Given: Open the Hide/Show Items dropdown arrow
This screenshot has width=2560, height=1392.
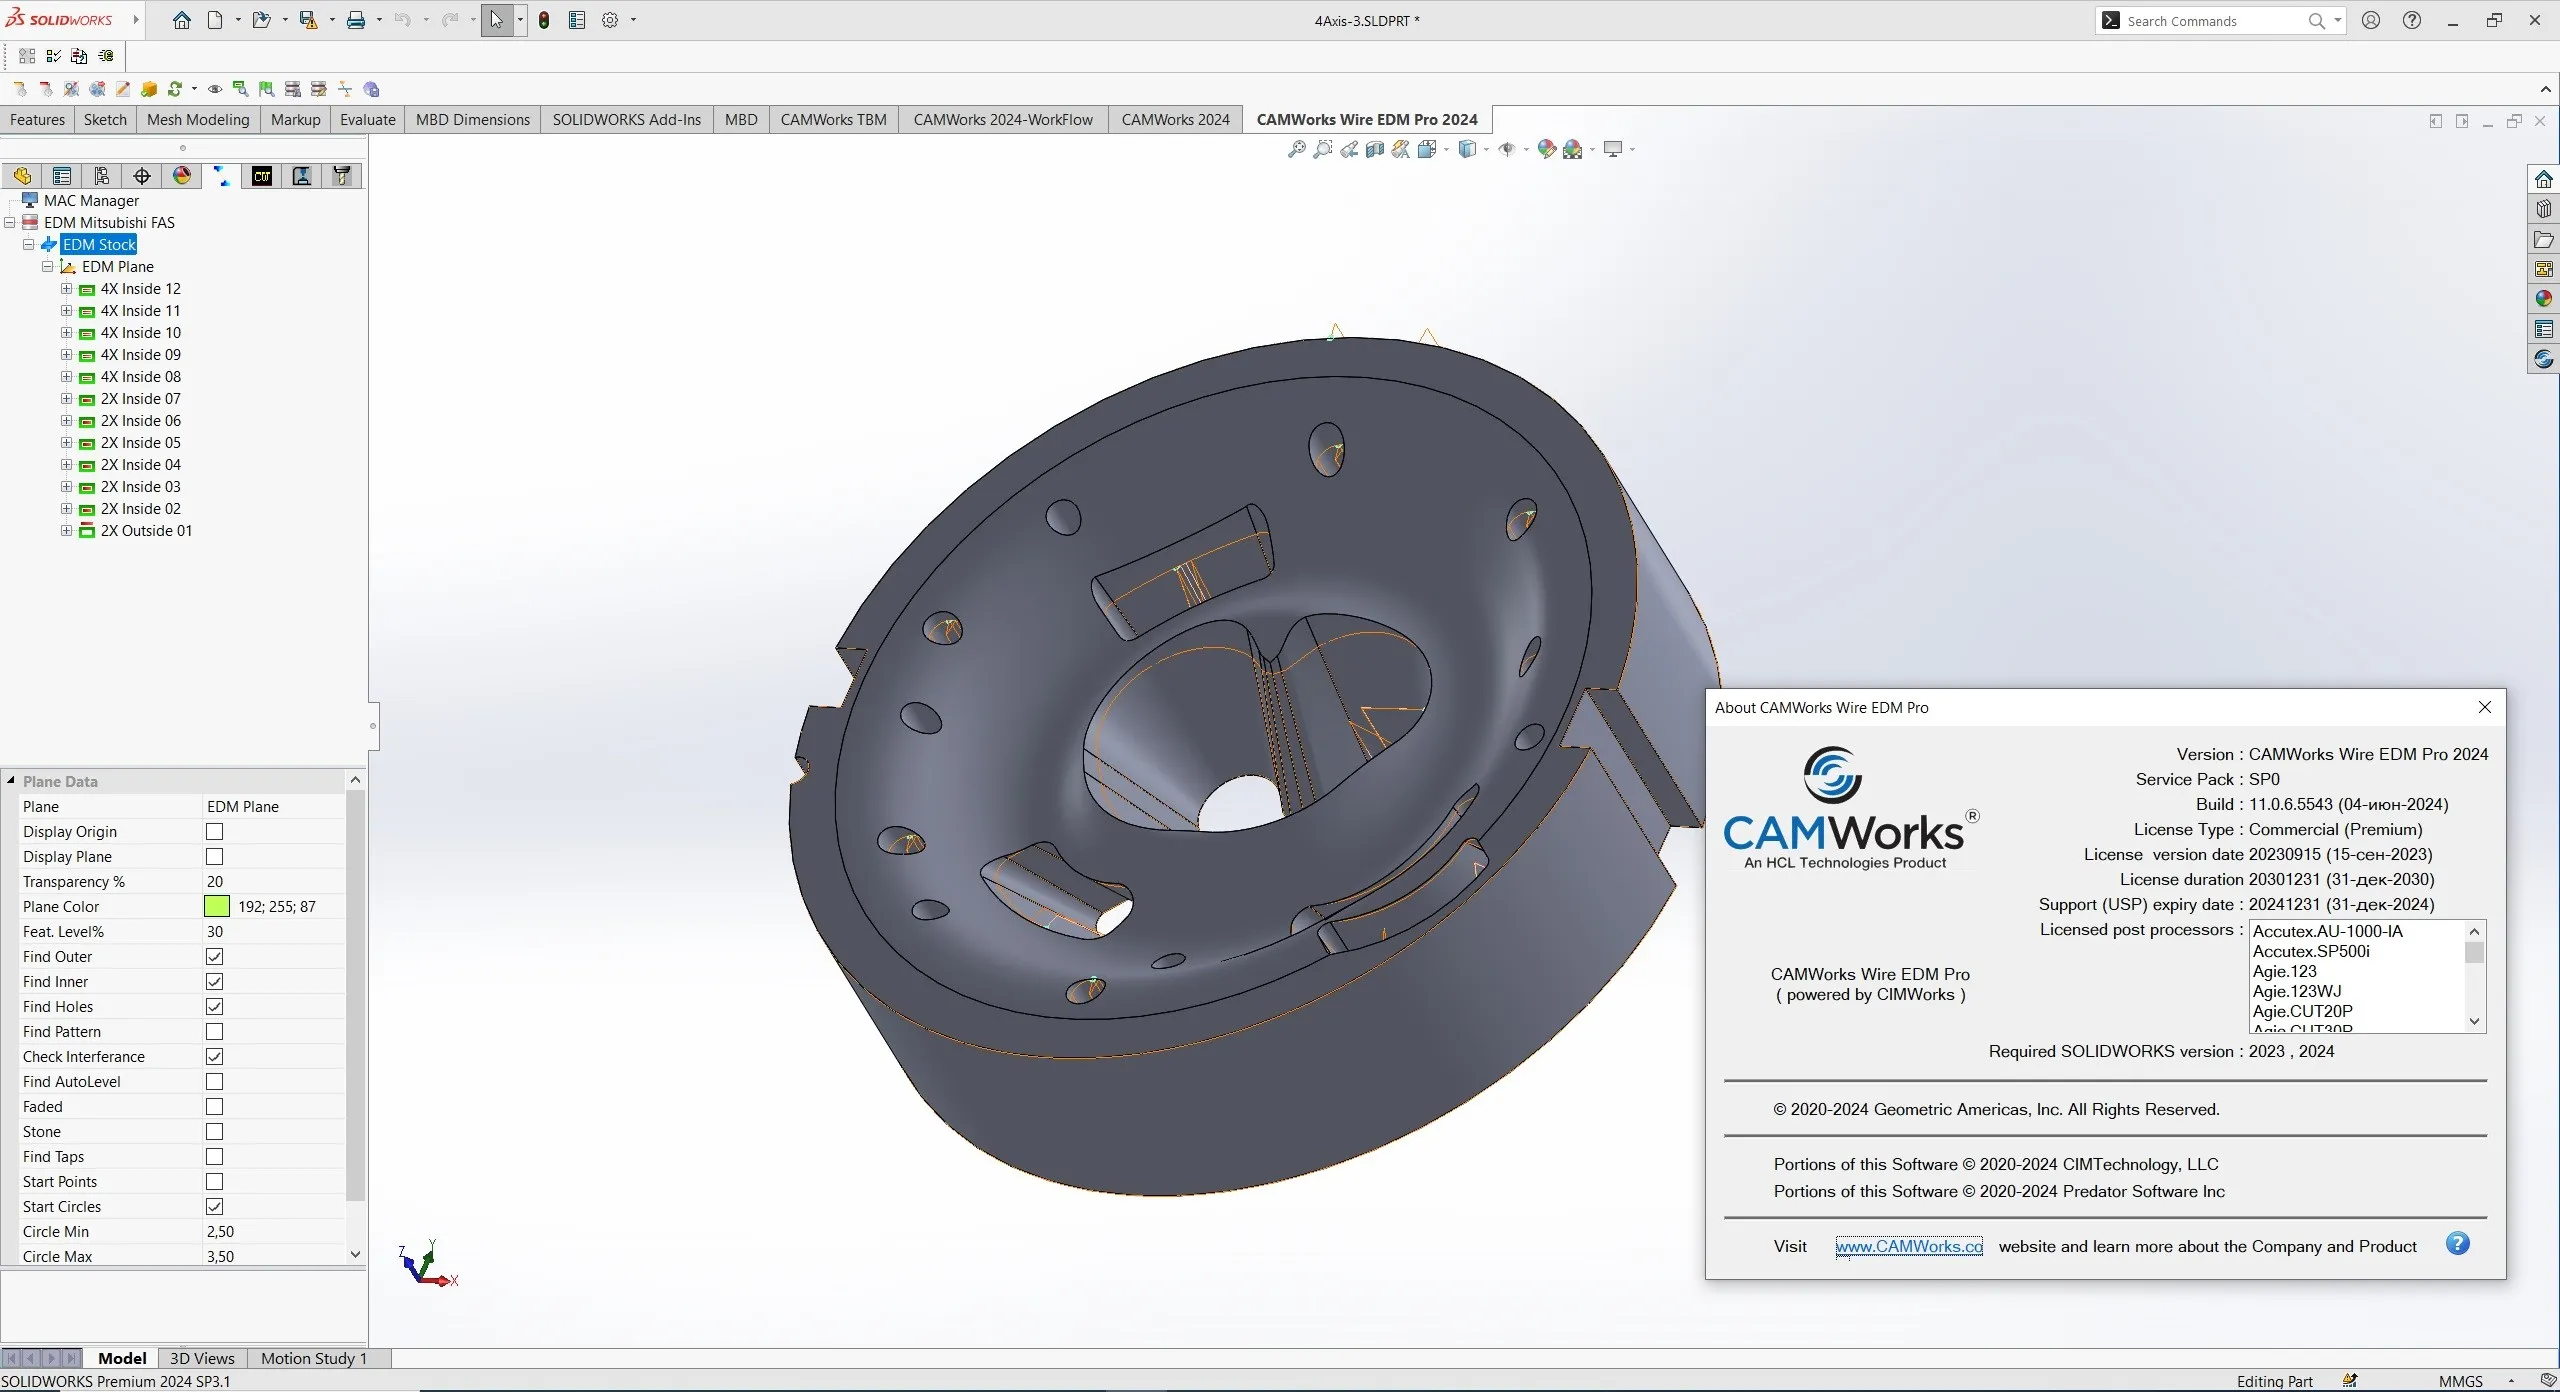Looking at the screenshot, I should coord(1525,149).
